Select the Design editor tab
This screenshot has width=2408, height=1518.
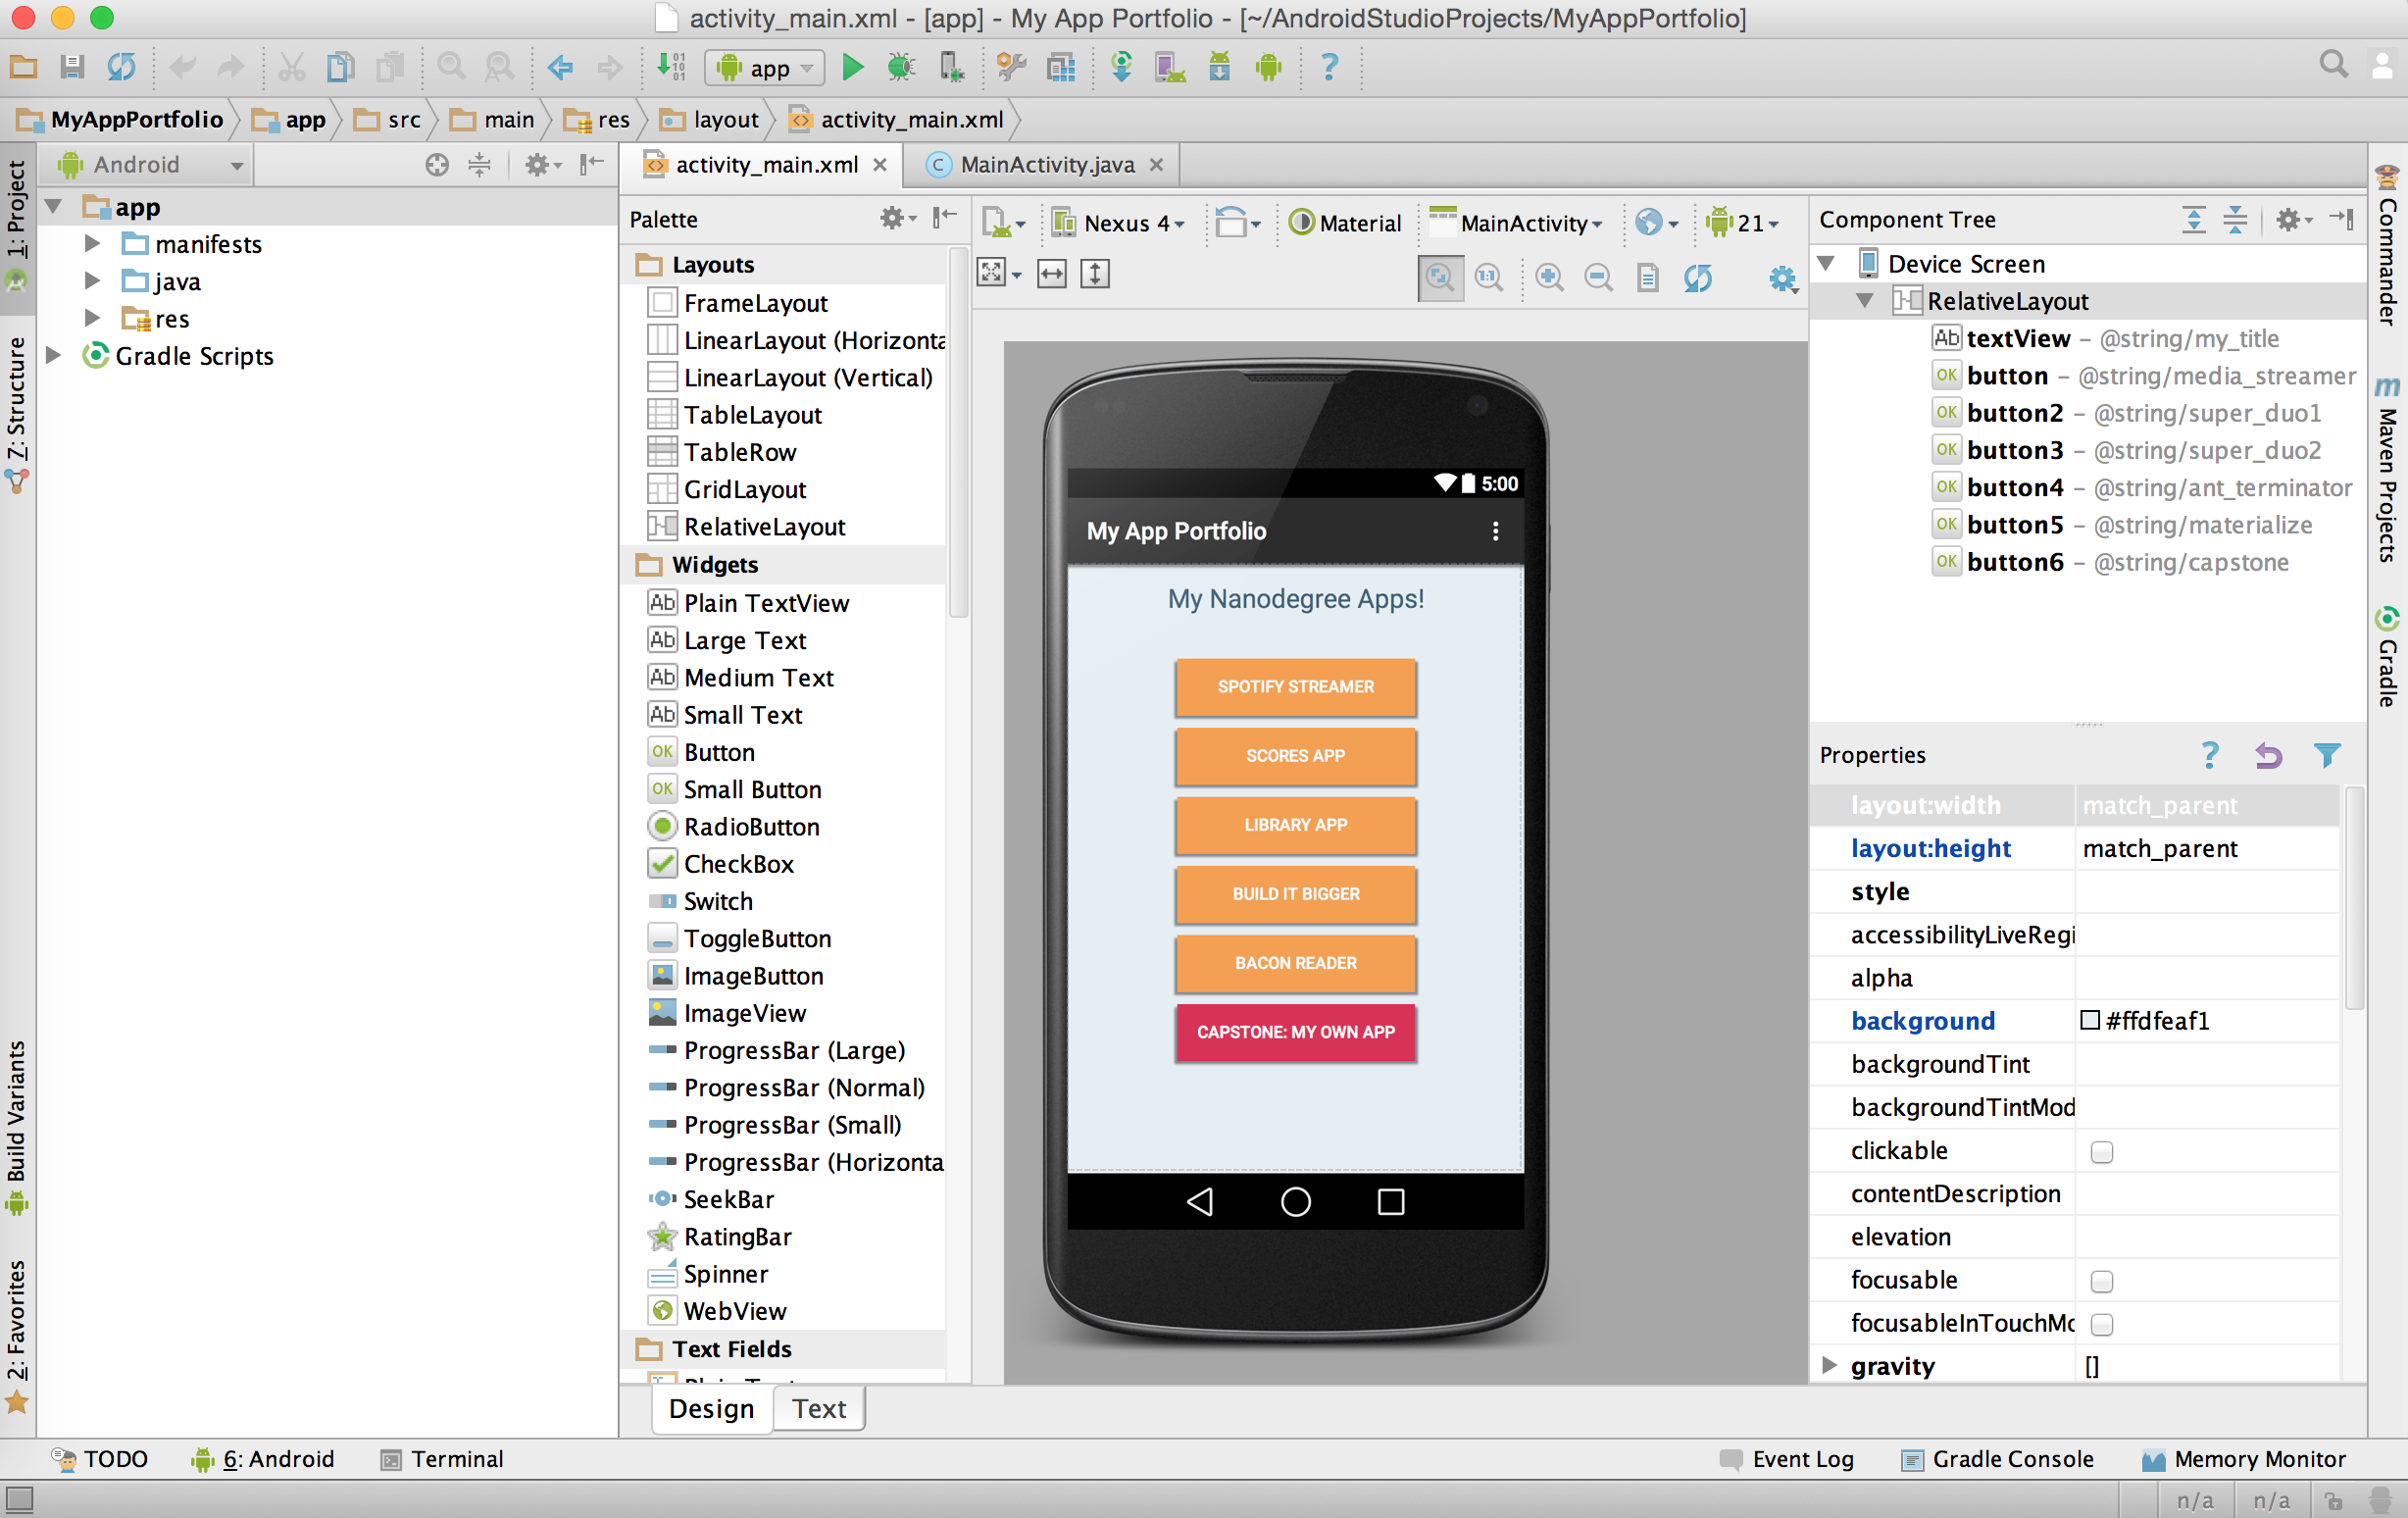tap(711, 1408)
